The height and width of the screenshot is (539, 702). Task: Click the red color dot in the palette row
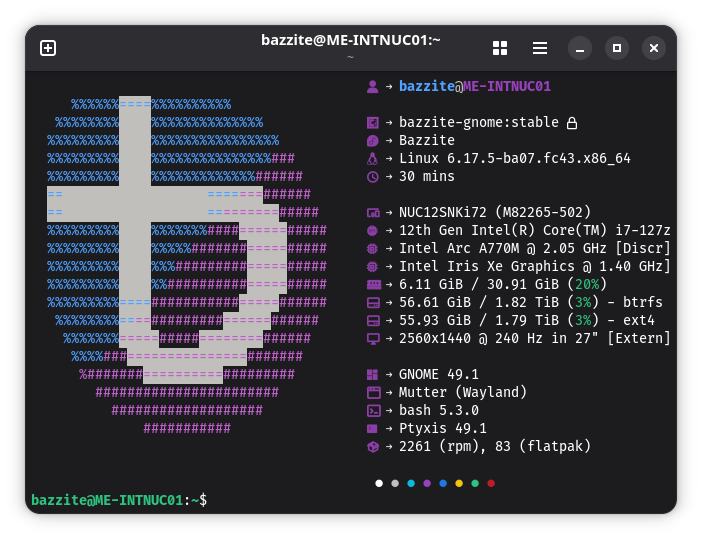pos(491,483)
